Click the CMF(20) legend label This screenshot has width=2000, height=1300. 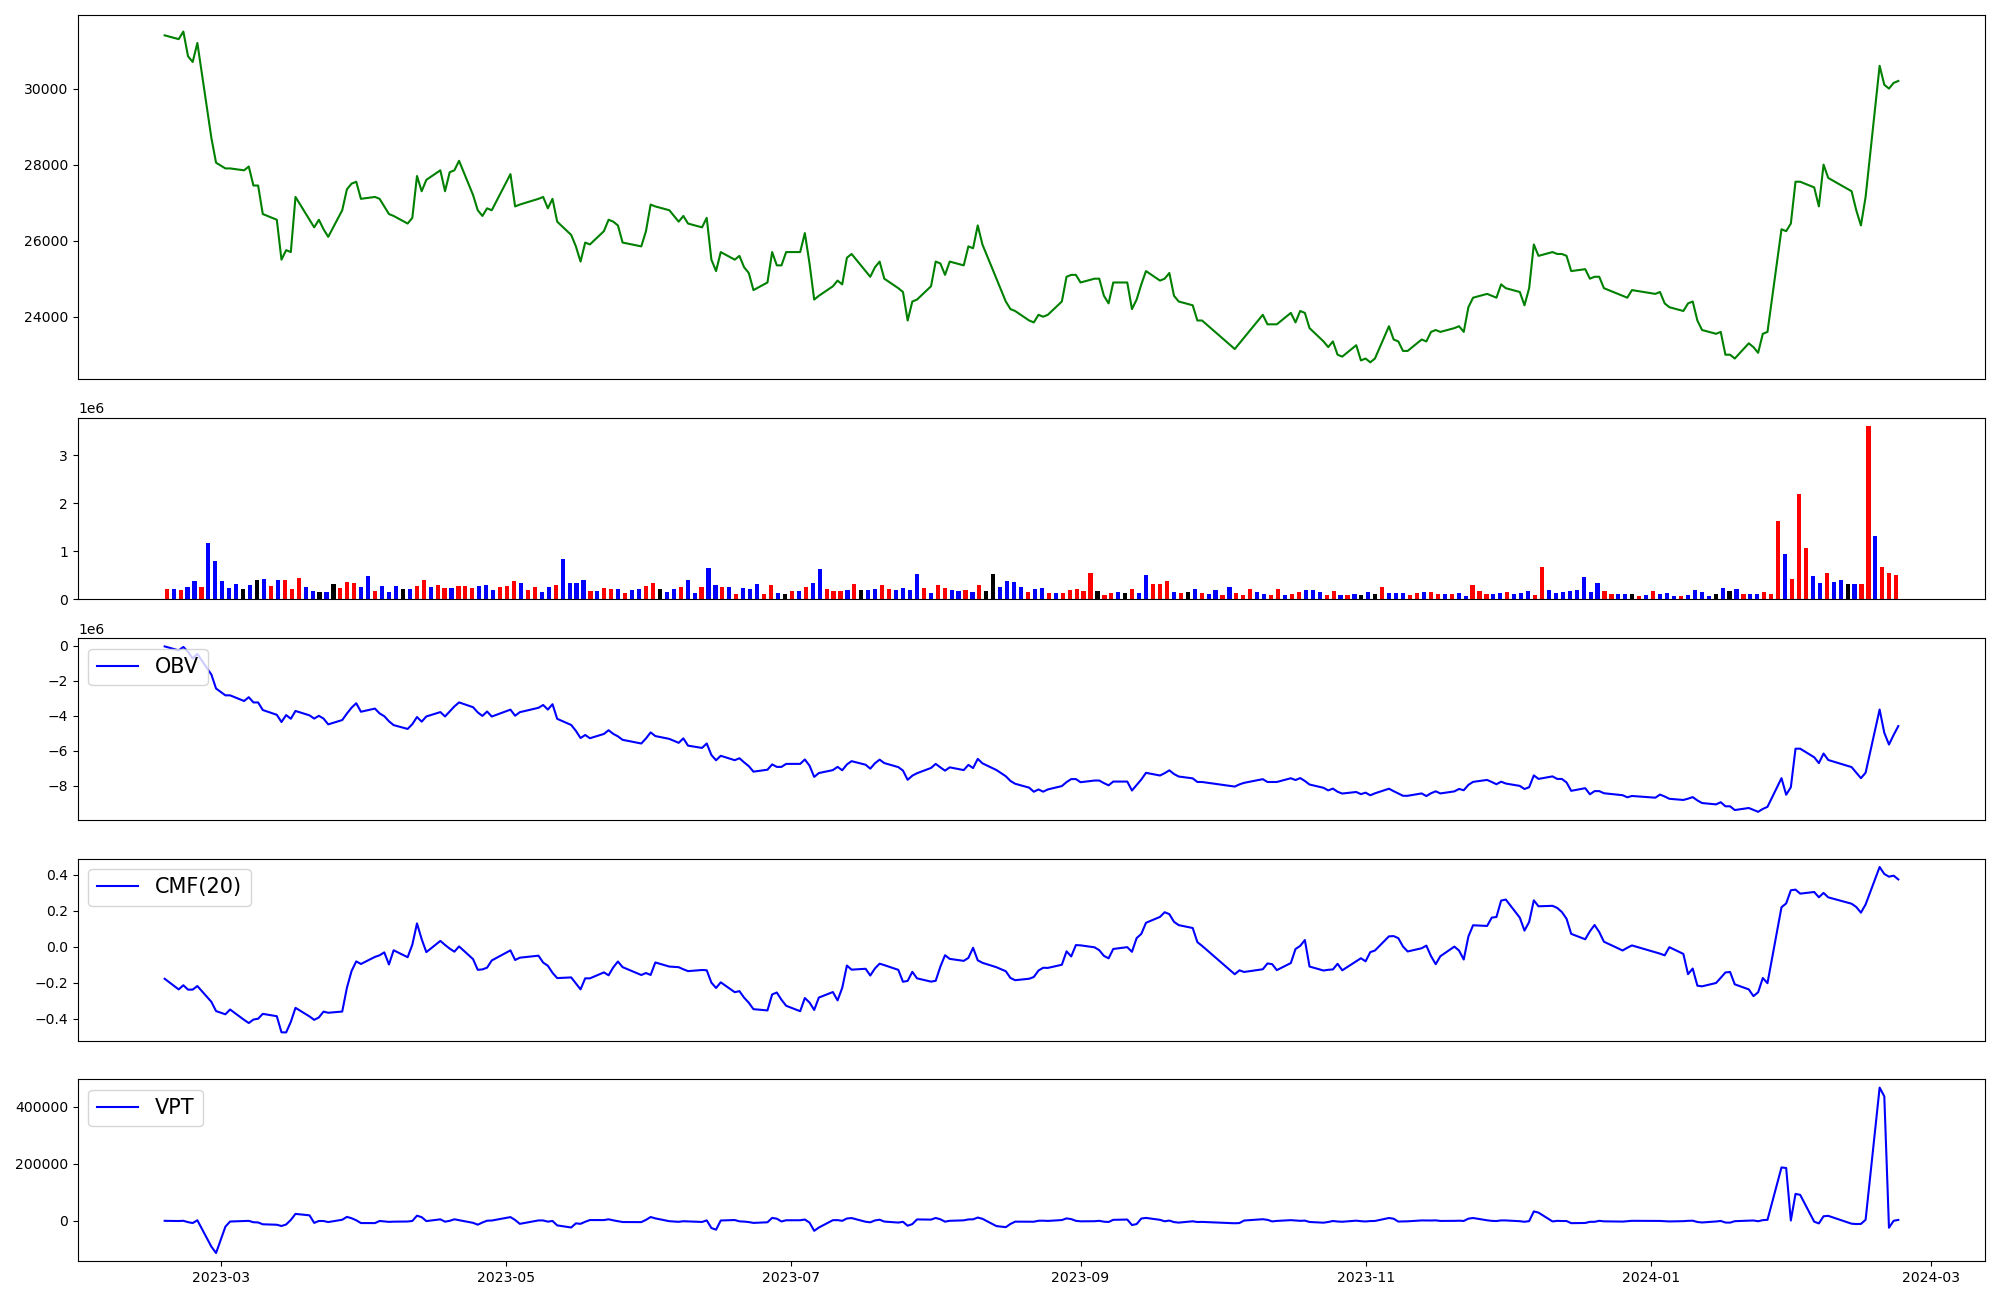(x=197, y=886)
